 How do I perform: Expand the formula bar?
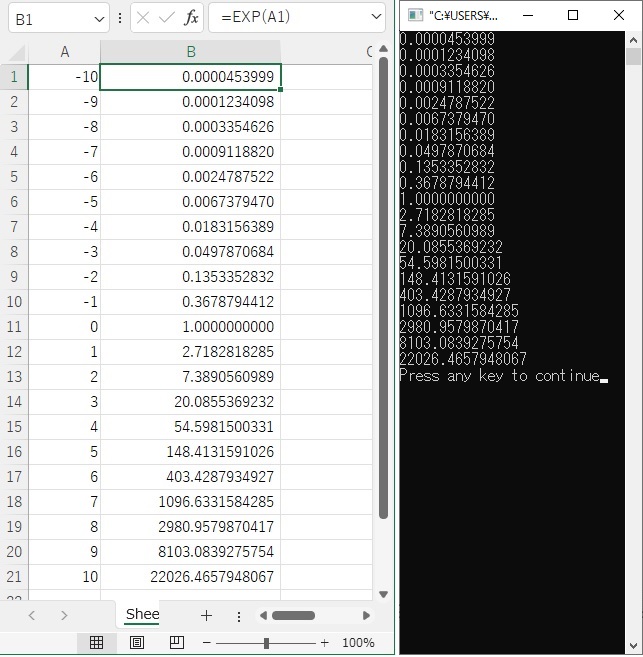tap(375, 18)
